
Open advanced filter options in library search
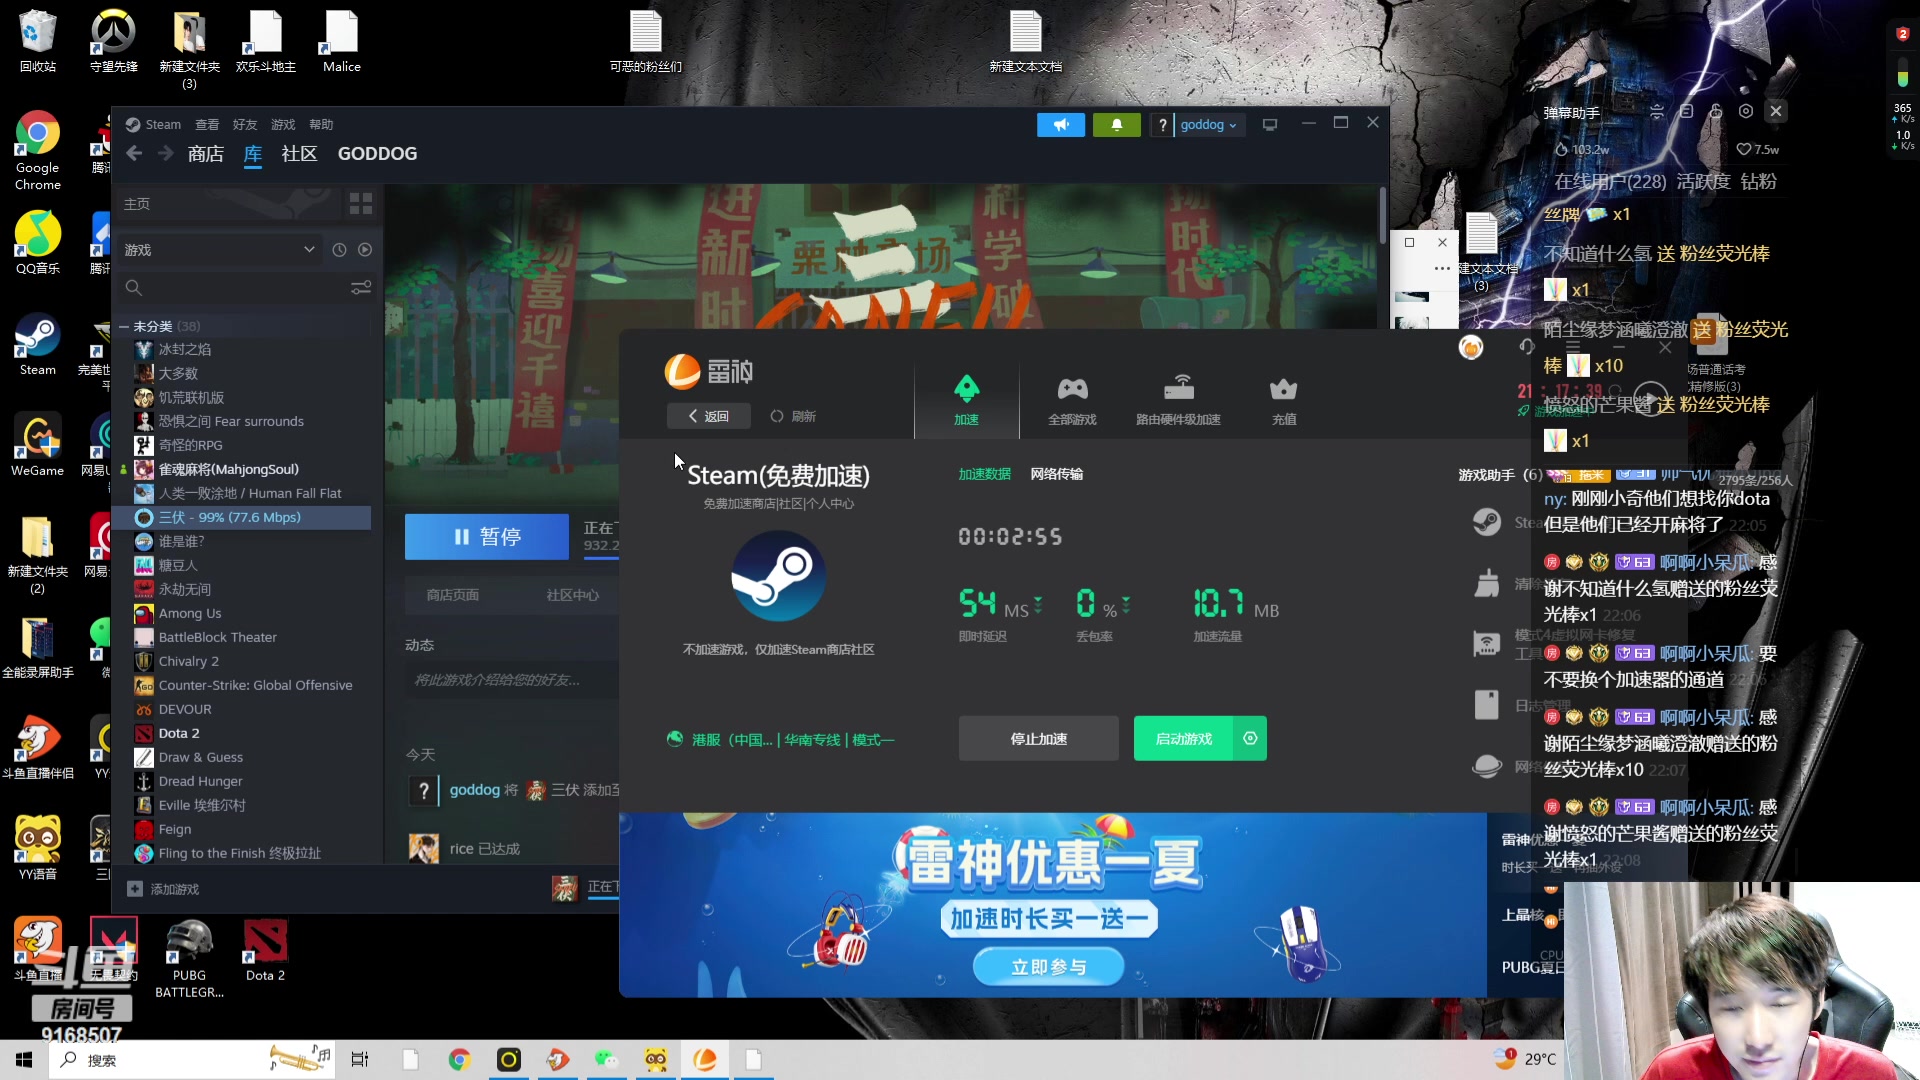coord(361,288)
